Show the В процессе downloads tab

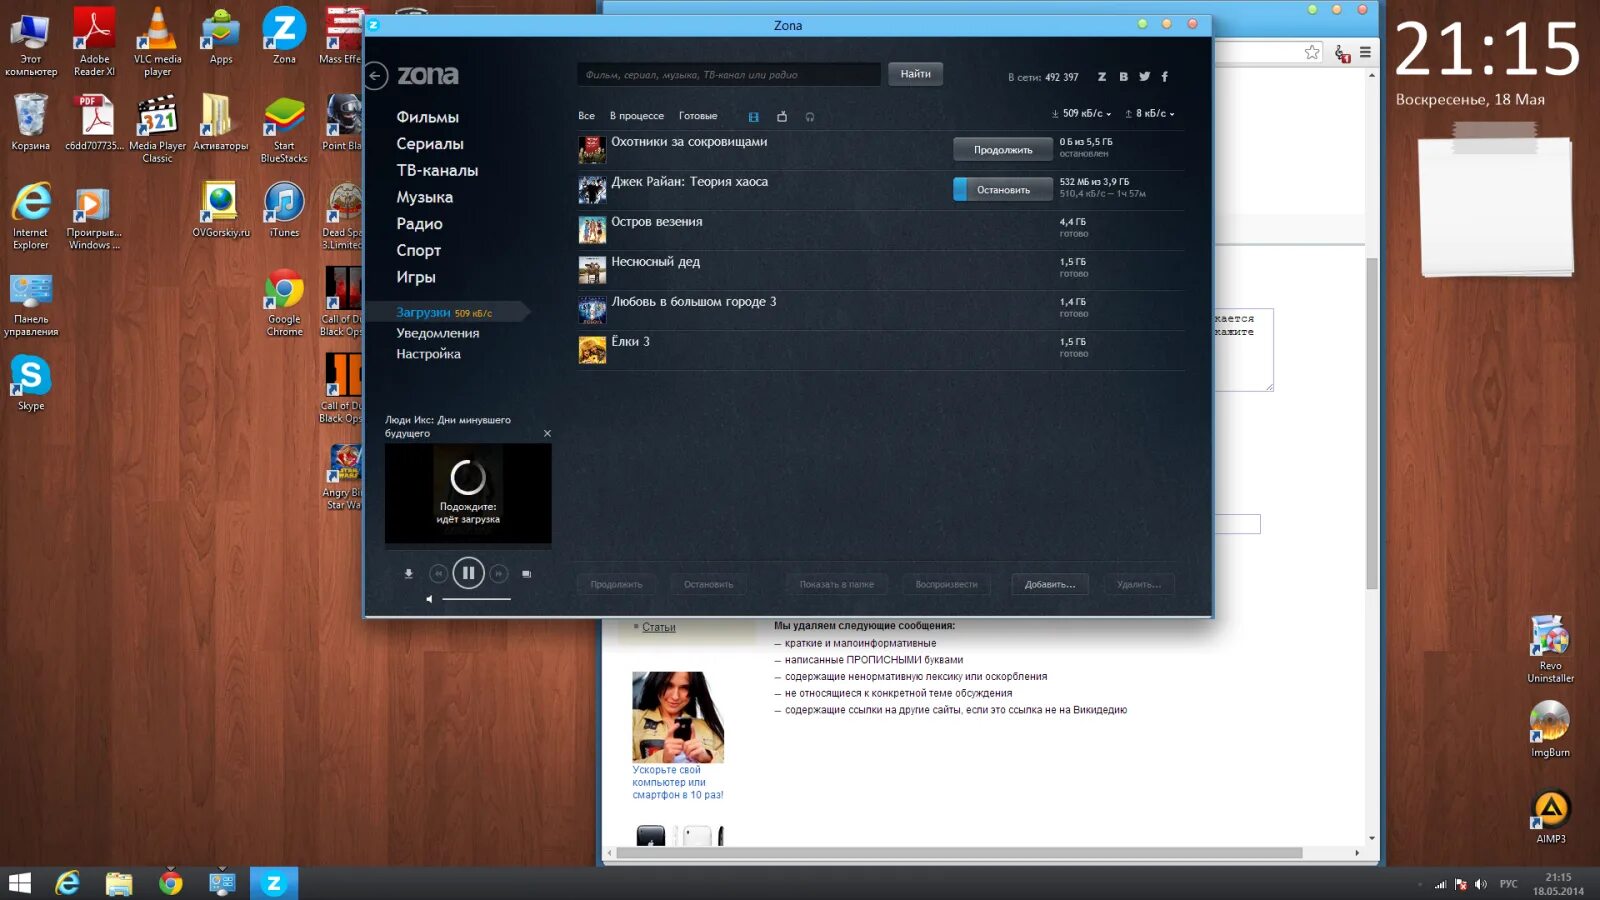[637, 116]
